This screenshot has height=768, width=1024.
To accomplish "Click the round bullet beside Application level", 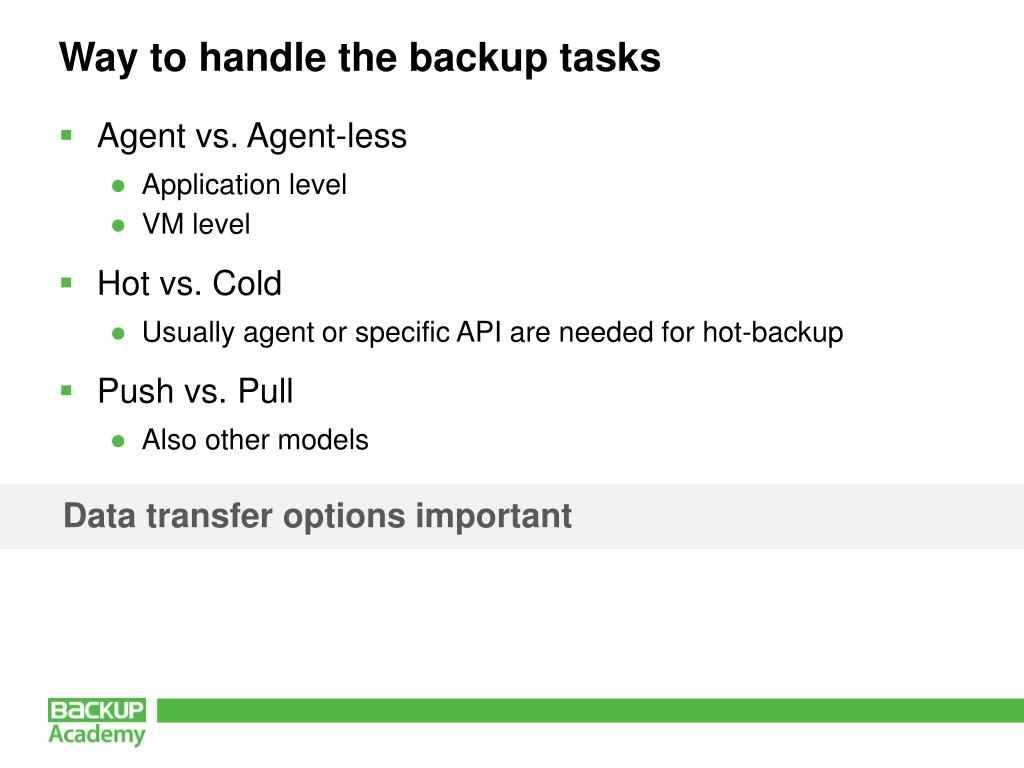I will coord(118,186).
